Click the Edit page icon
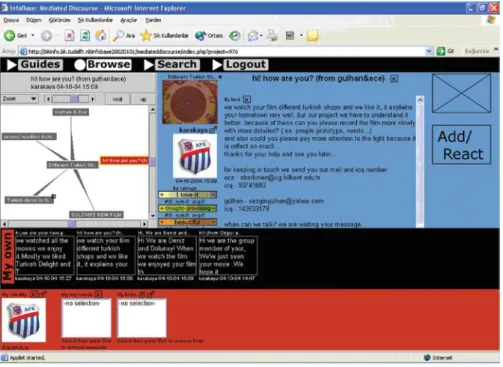Image resolution: width=503 pixels, height=367 pixels. pyautogui.click(x=290, y=35)
